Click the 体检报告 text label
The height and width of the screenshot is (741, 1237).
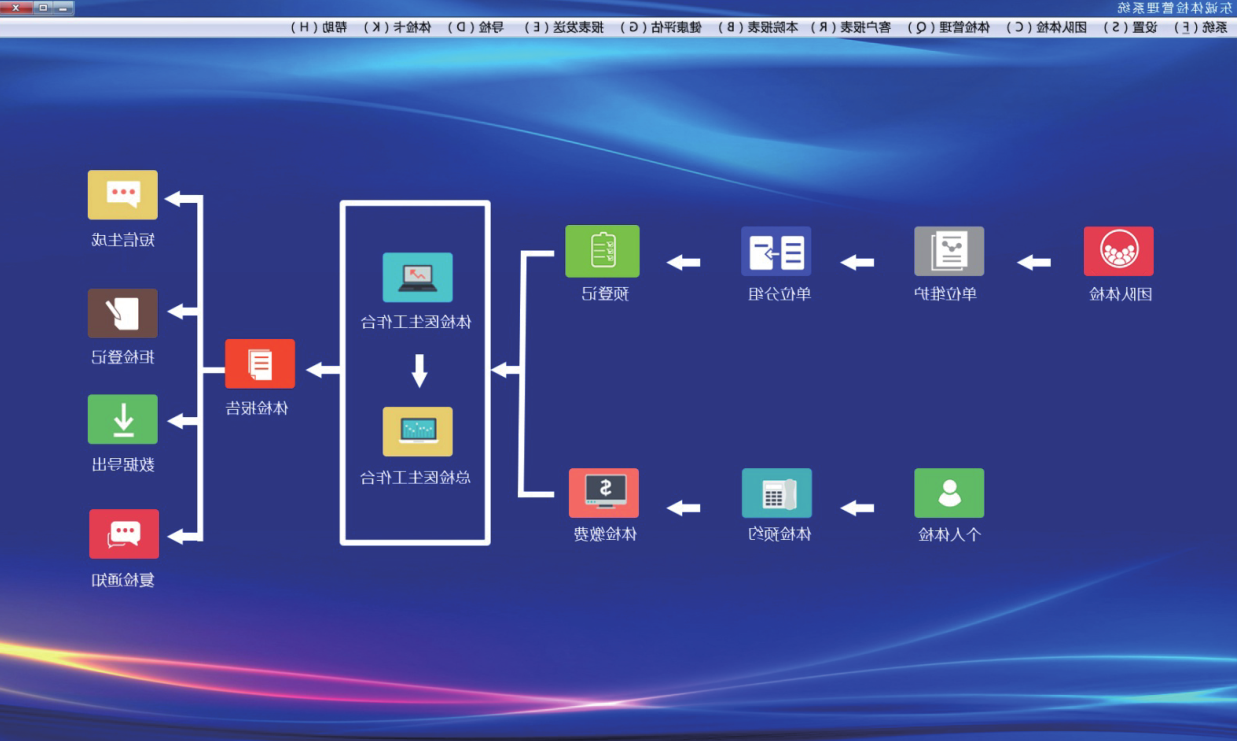[257, 408]
